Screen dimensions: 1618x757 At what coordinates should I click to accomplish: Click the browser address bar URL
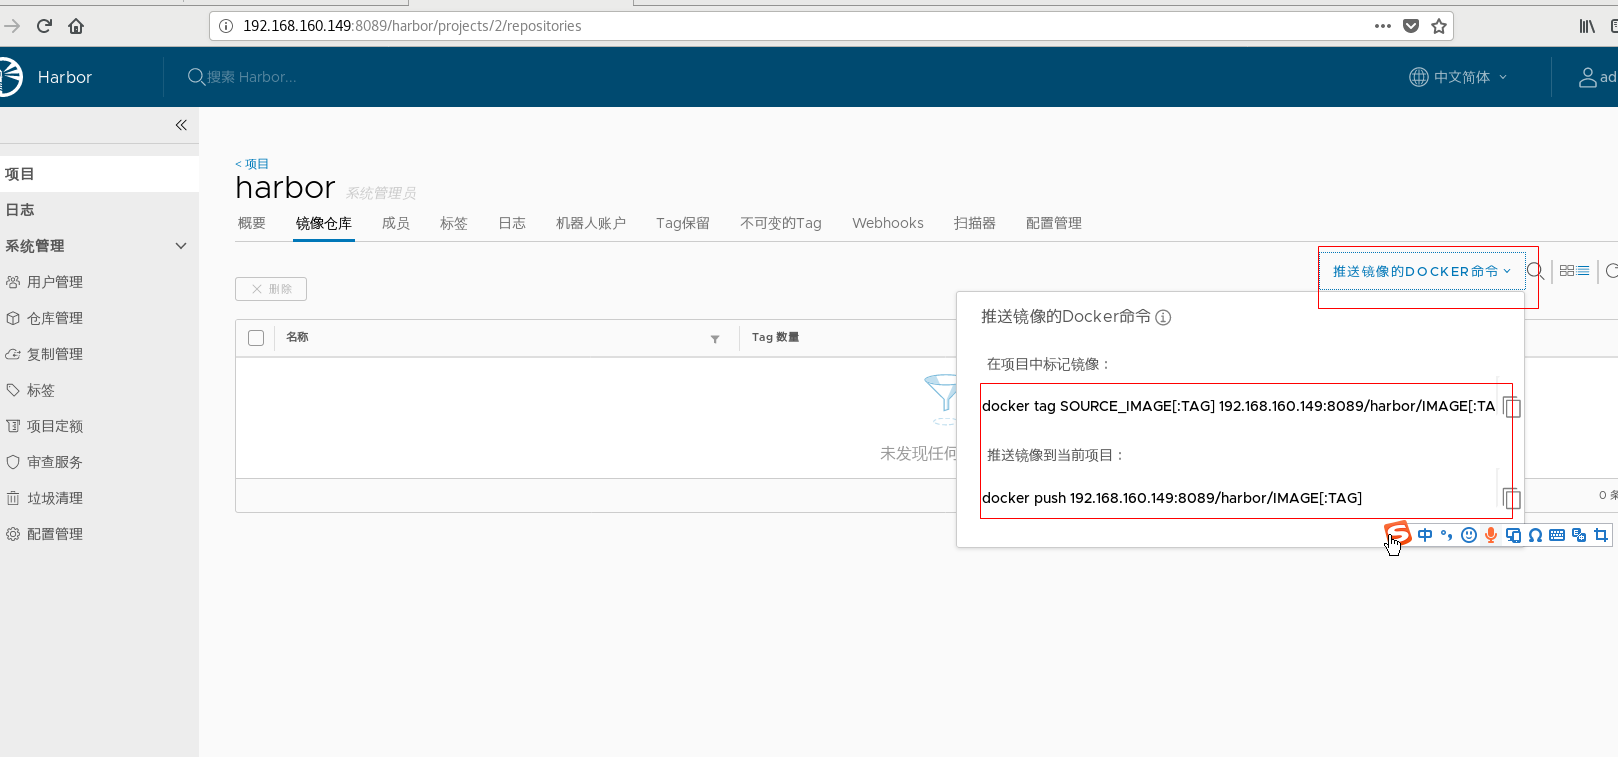coord(412,26)
